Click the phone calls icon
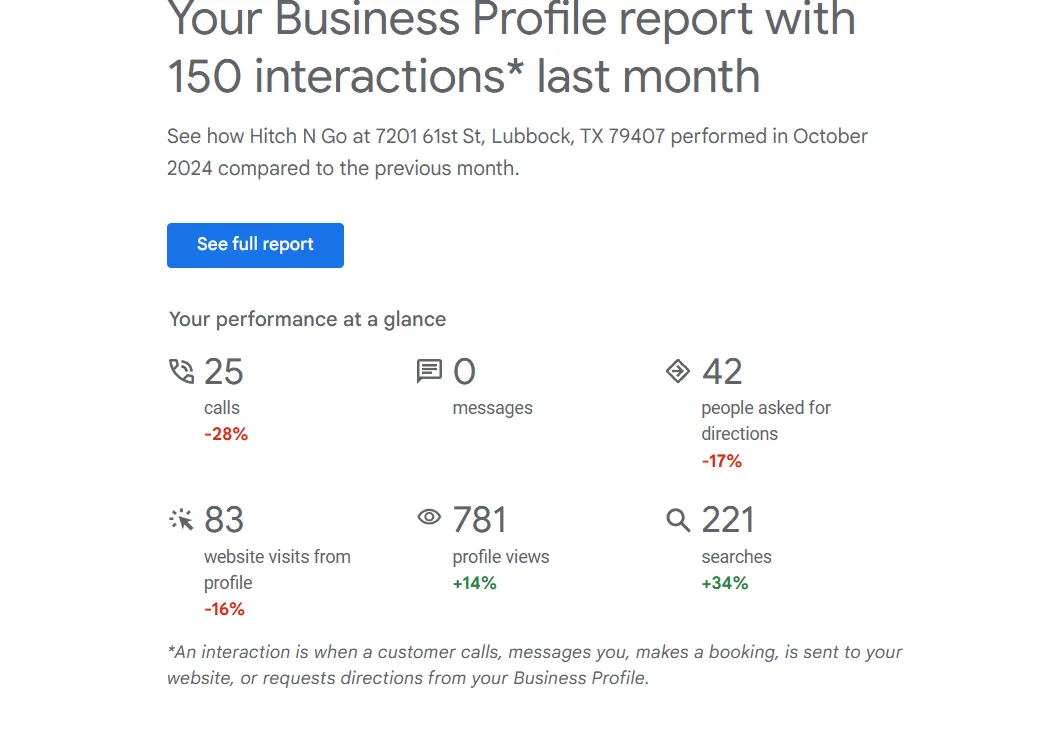 pyautogui.click(x=181, y=371)
